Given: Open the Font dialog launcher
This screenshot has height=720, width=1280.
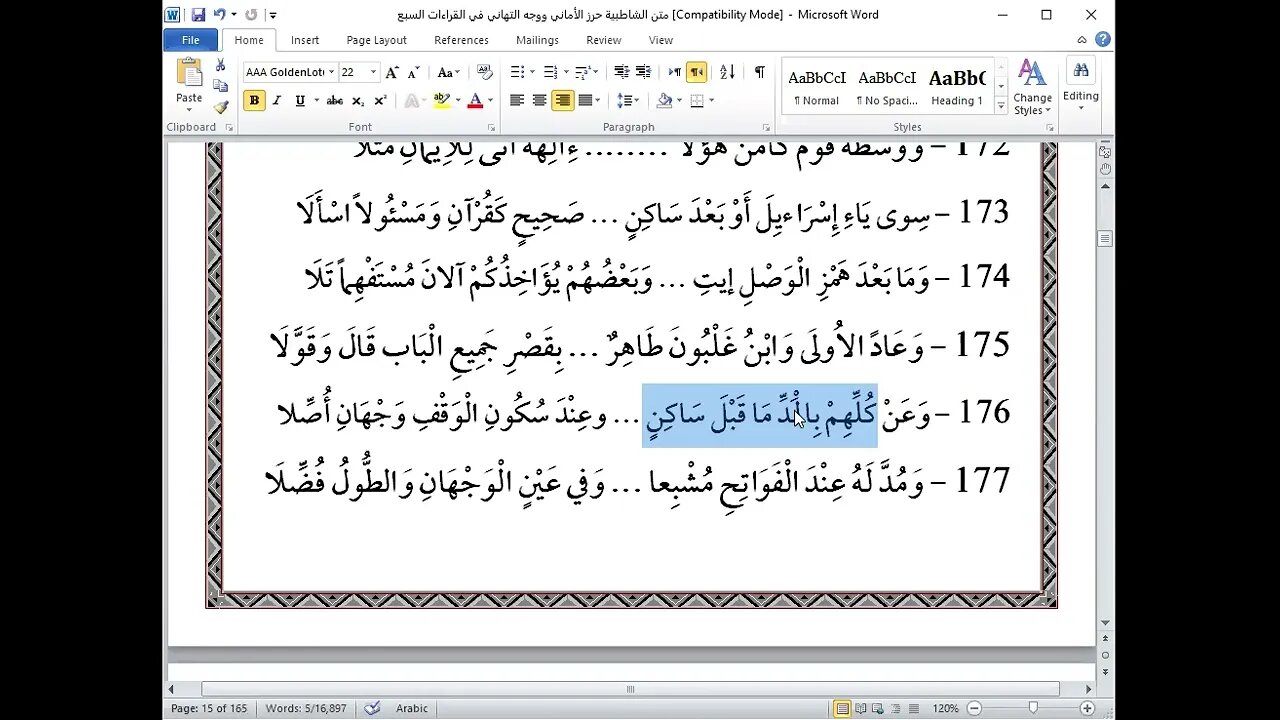Looking at the screenshot, I should (491, 128).
